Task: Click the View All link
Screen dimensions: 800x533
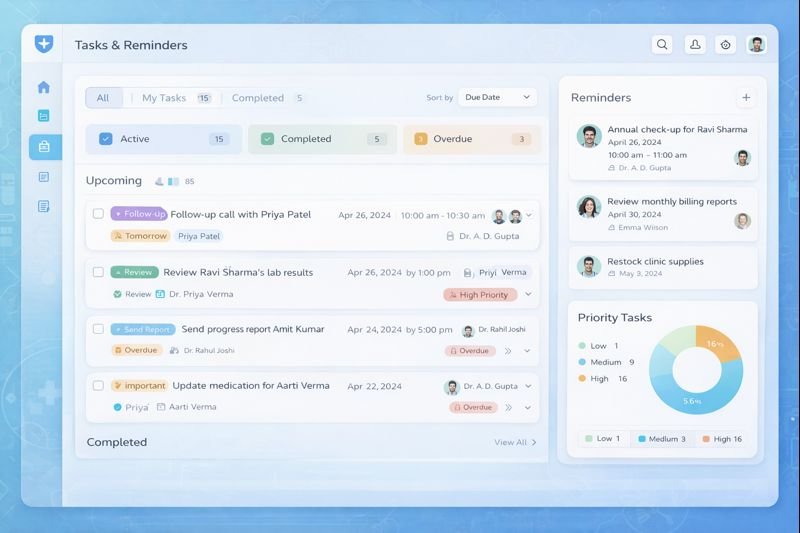Action: (515, 442)
